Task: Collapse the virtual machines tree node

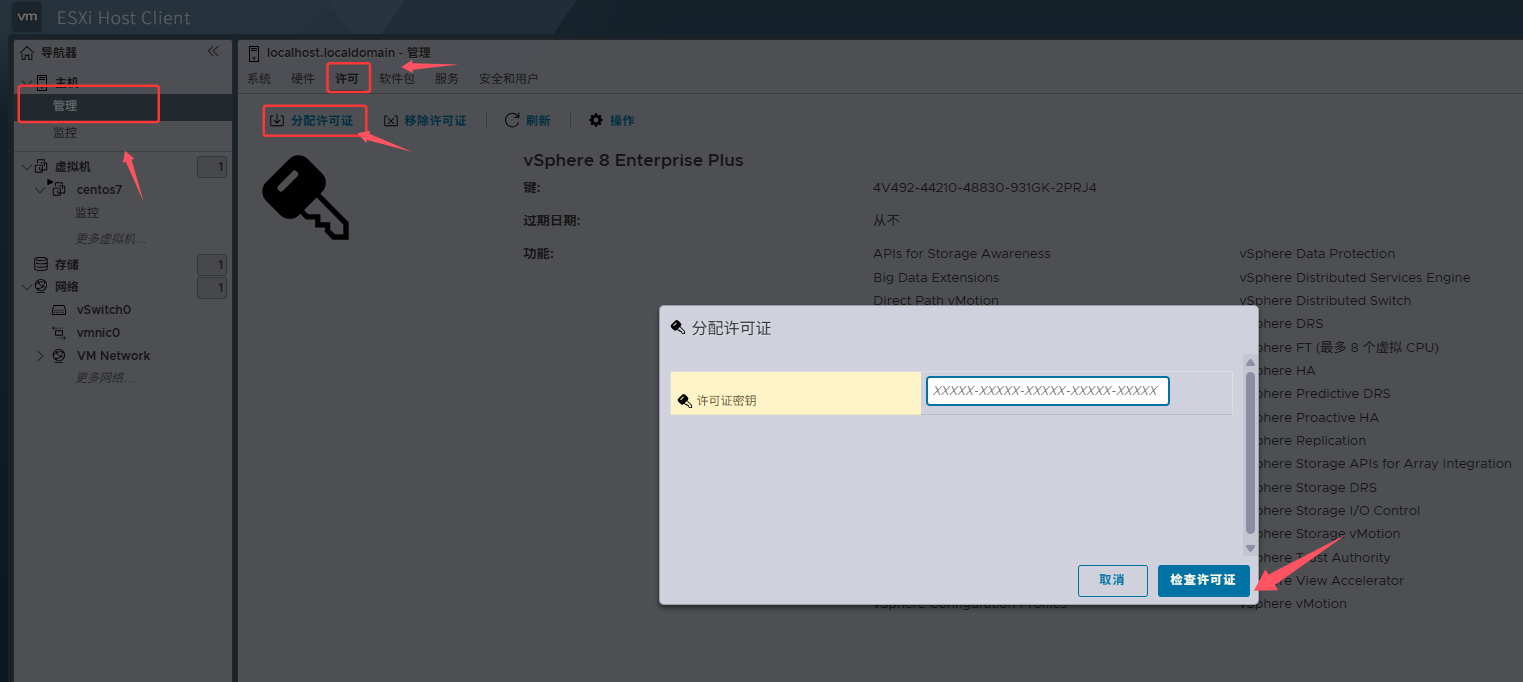Action: pos(26,166)
